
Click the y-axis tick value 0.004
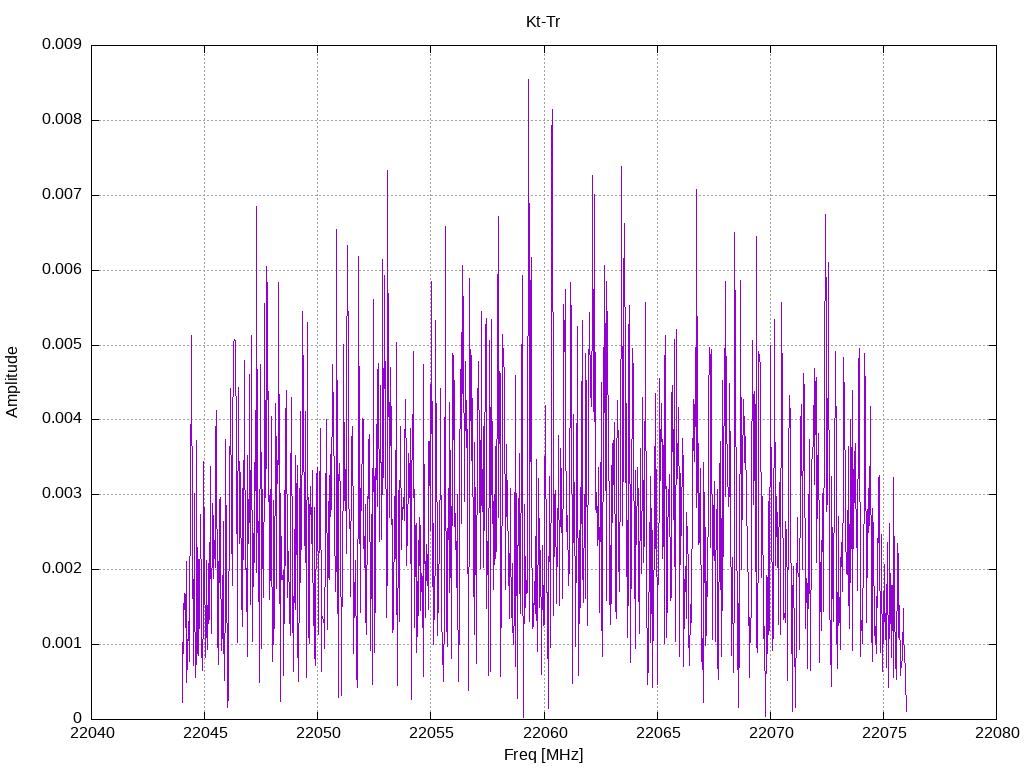tap(62, 419)
